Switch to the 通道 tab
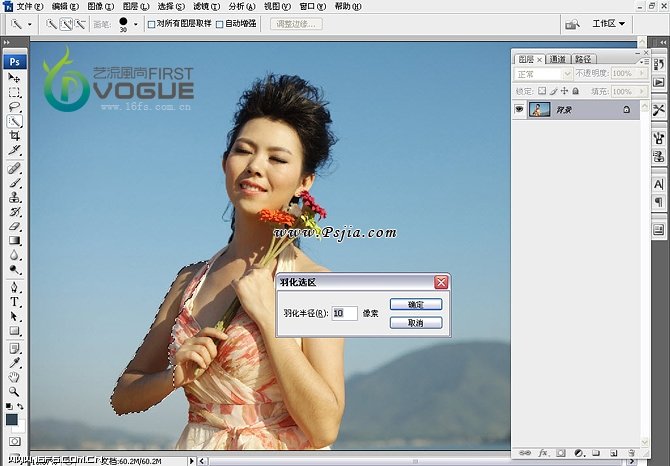 pyautogui.click(x=557, y=59)
